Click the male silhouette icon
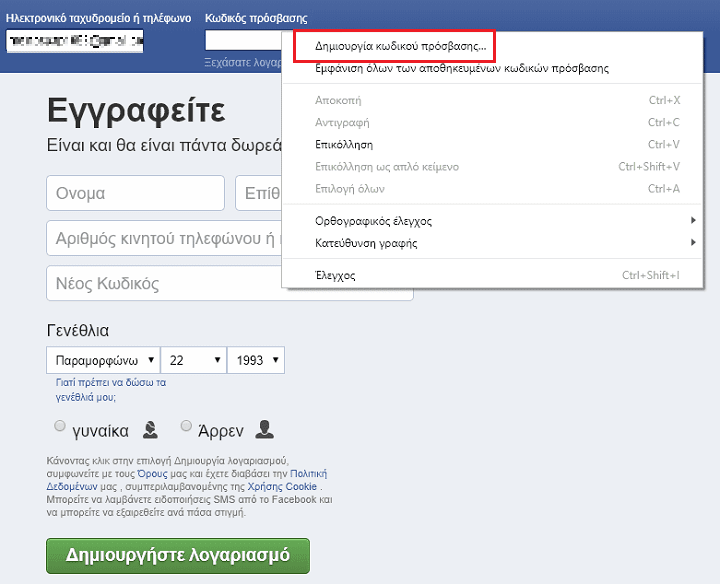This screenshot has height=584, width=720. click(x=264, y=430)
